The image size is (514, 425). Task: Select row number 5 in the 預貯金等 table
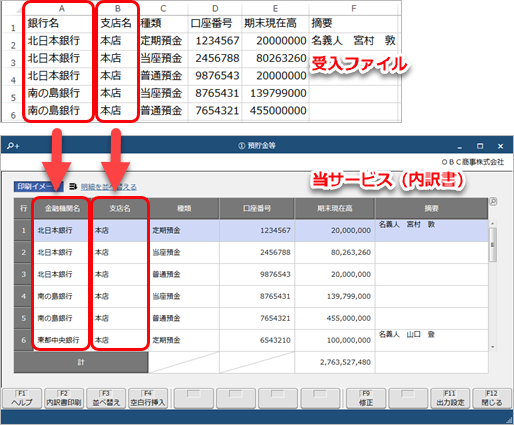coord(23,318)
